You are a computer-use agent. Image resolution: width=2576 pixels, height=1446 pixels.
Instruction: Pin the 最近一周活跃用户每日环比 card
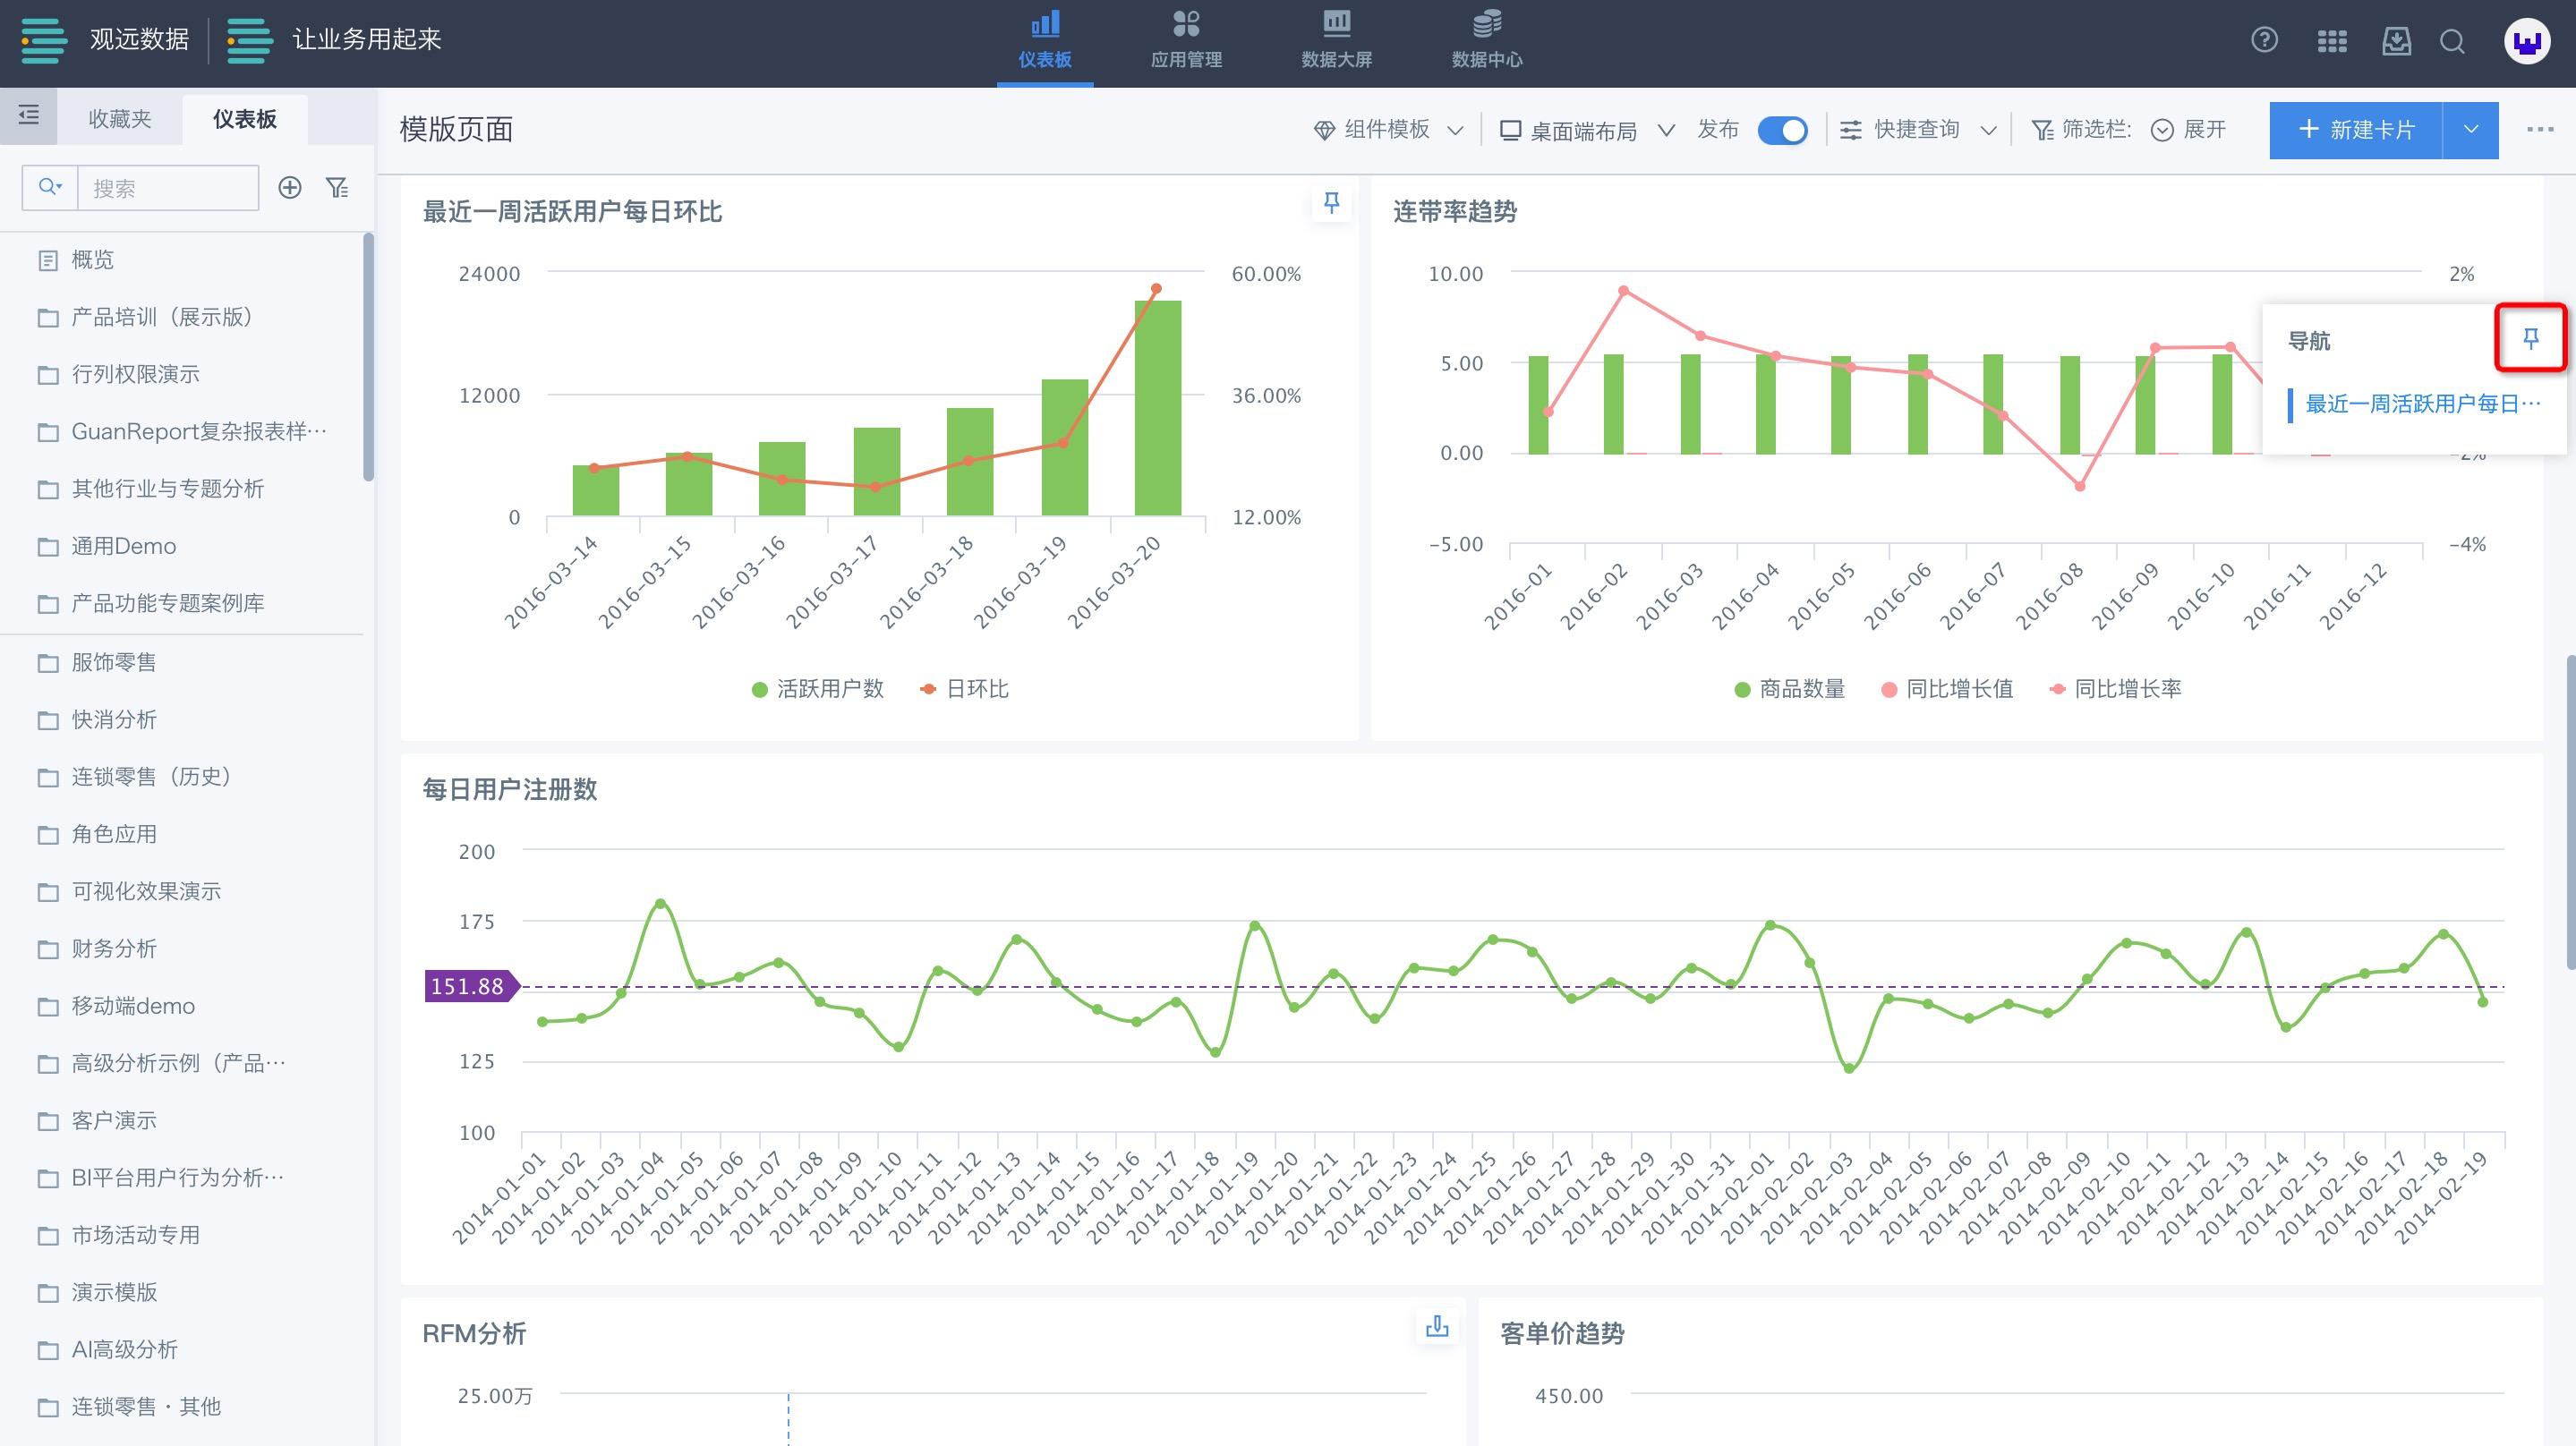(x=1331, y=203)
